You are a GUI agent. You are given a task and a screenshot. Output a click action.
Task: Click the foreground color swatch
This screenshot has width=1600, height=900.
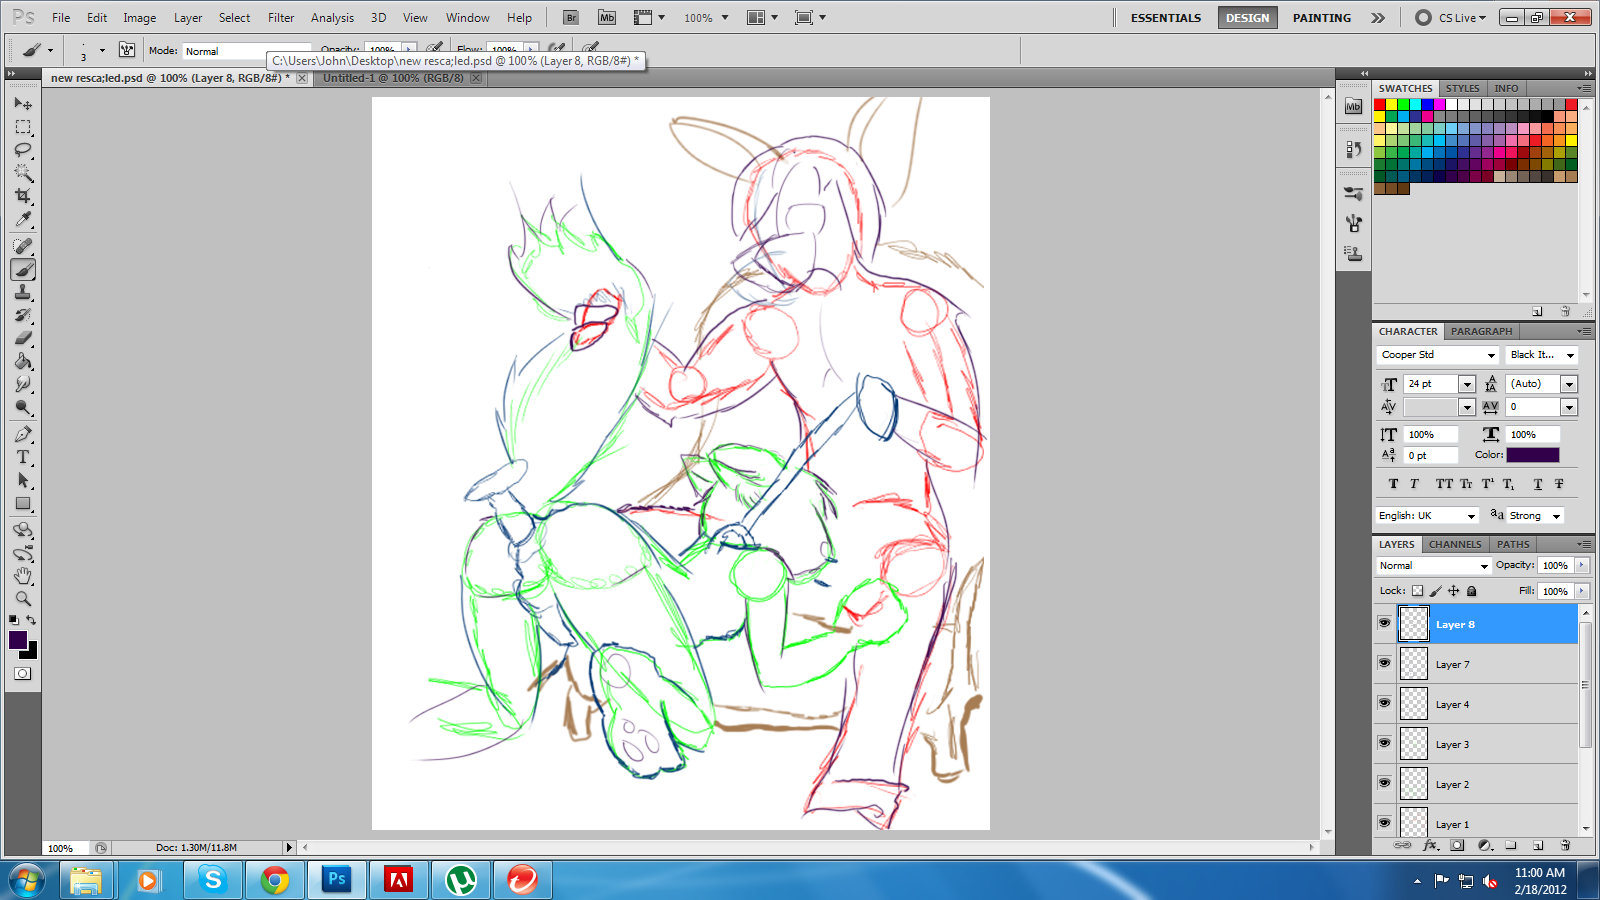(x=18, y=640)
